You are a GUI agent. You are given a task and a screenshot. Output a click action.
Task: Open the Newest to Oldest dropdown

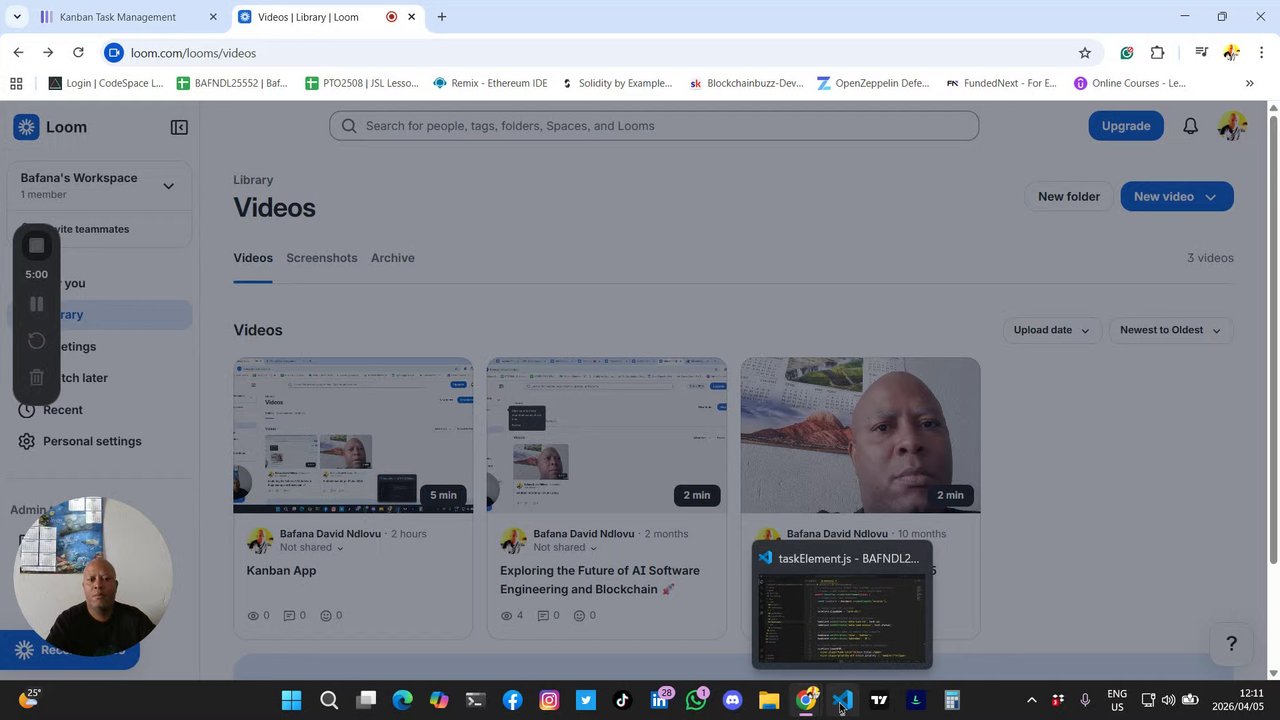1171,330
